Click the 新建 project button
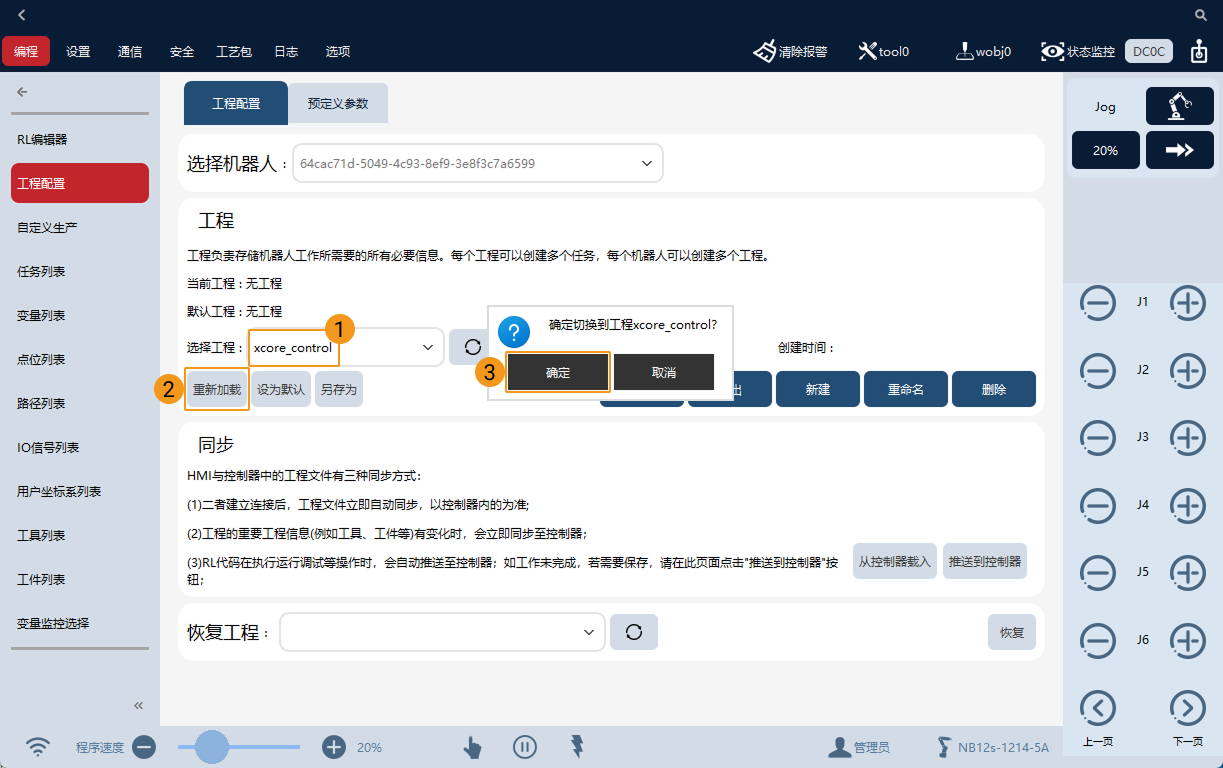Screen dimensions: 1223x768 [818, 389]
